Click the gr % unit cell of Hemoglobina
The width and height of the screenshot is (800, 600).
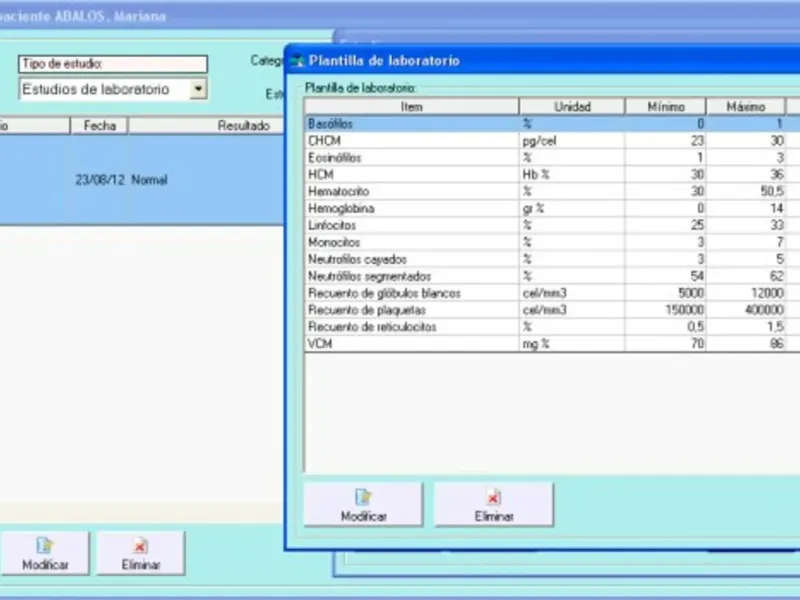[571, 208]
